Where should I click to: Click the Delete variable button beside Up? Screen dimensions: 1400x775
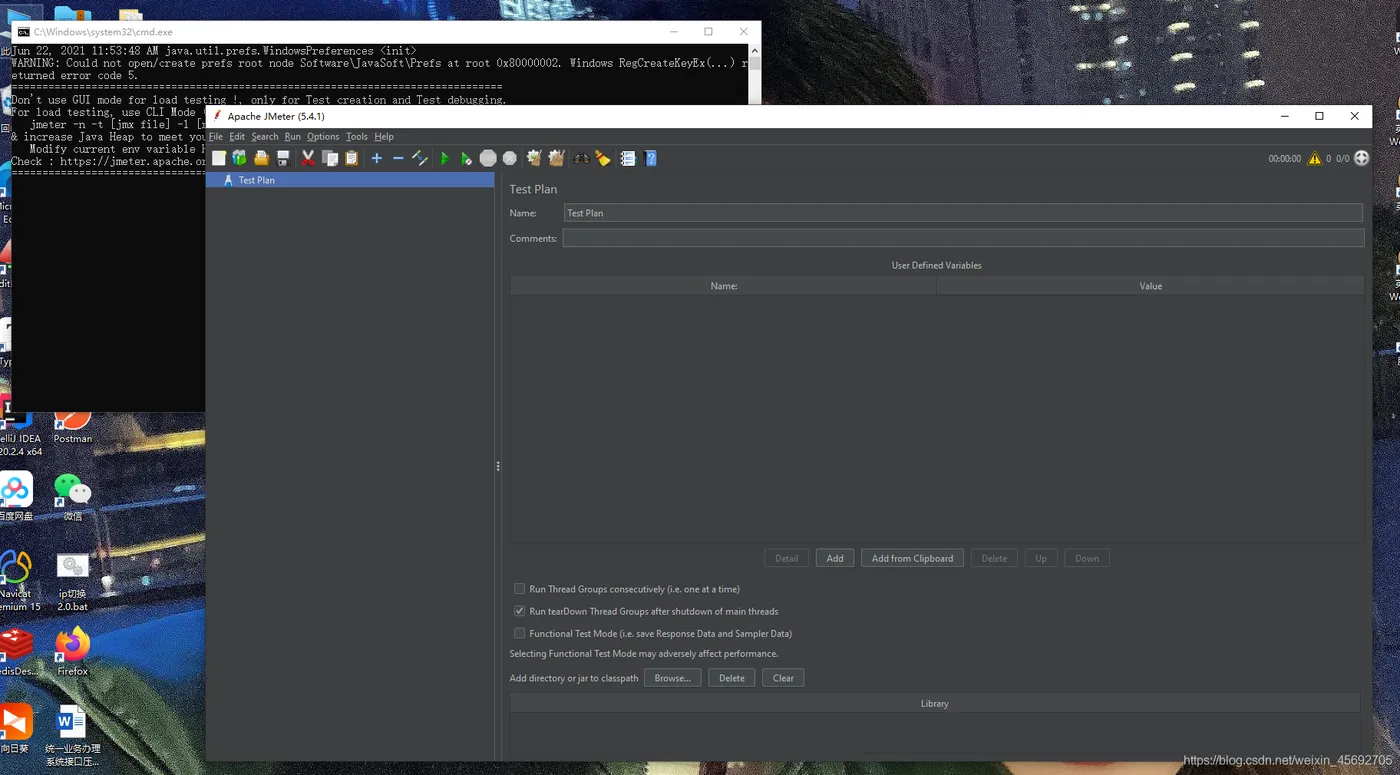[x=994, y=558]
